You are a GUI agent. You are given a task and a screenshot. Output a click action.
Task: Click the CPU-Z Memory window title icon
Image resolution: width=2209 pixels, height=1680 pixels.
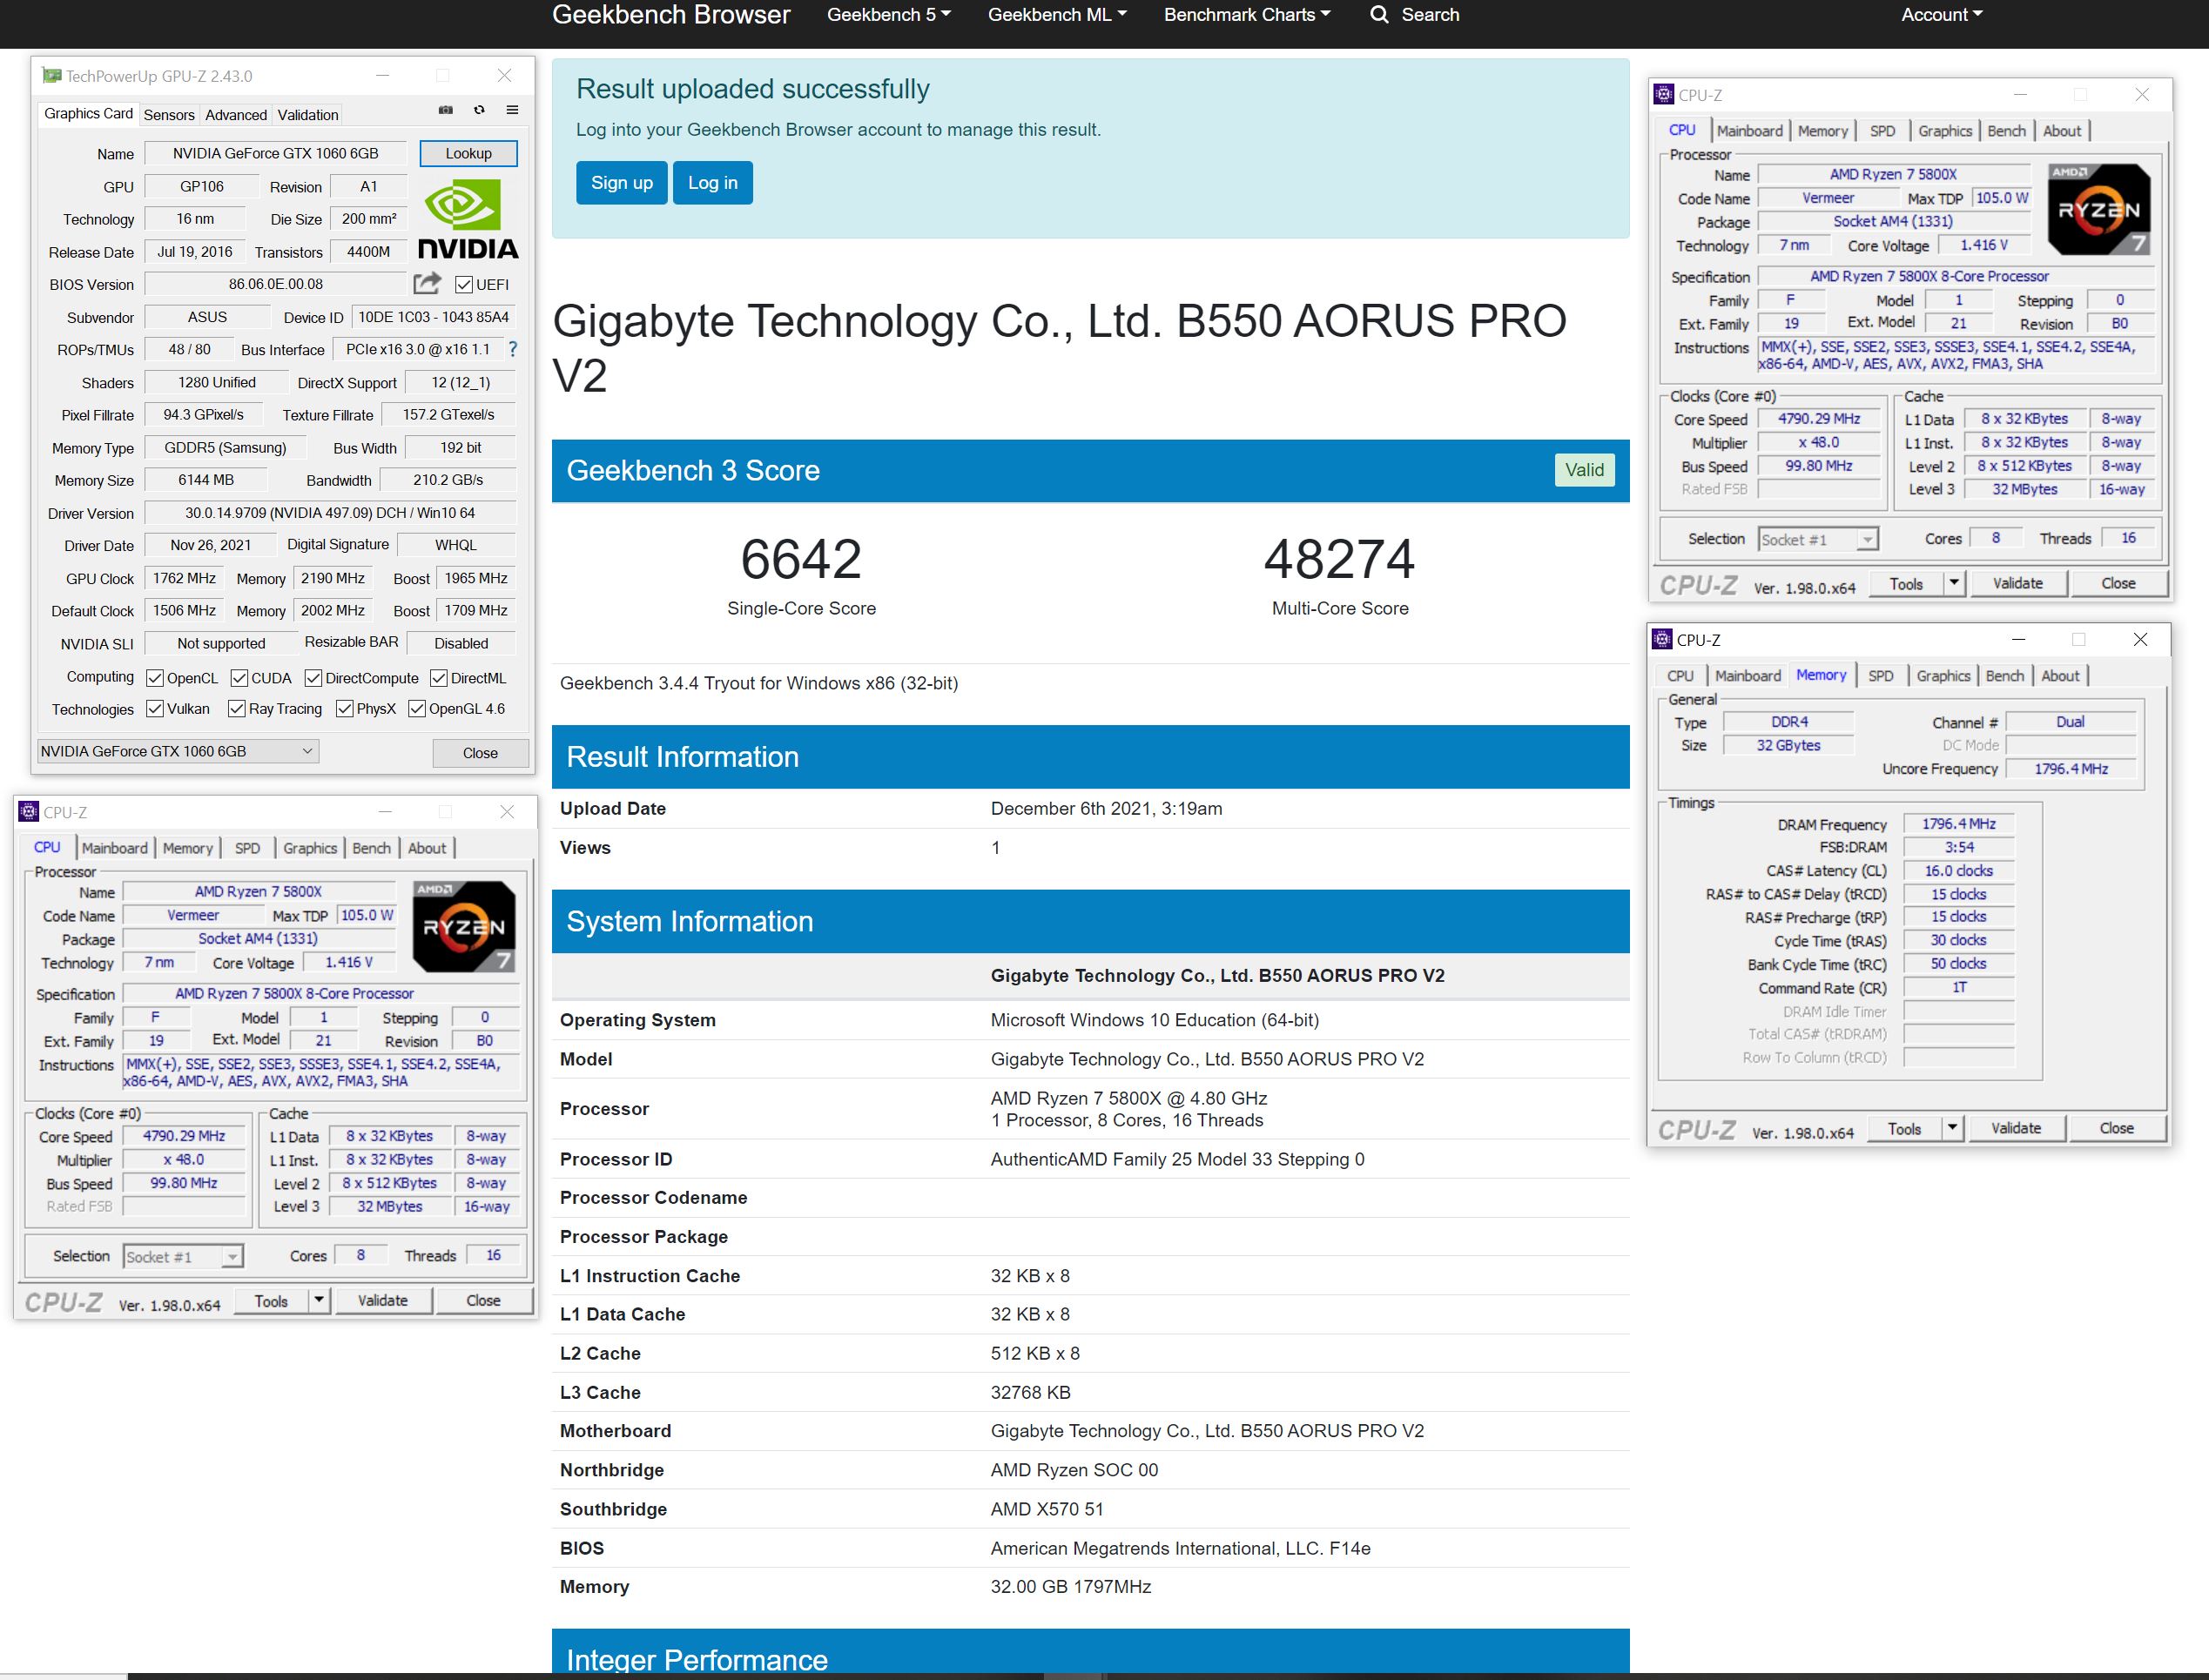pyautogui.click(x=1662, y=639)
